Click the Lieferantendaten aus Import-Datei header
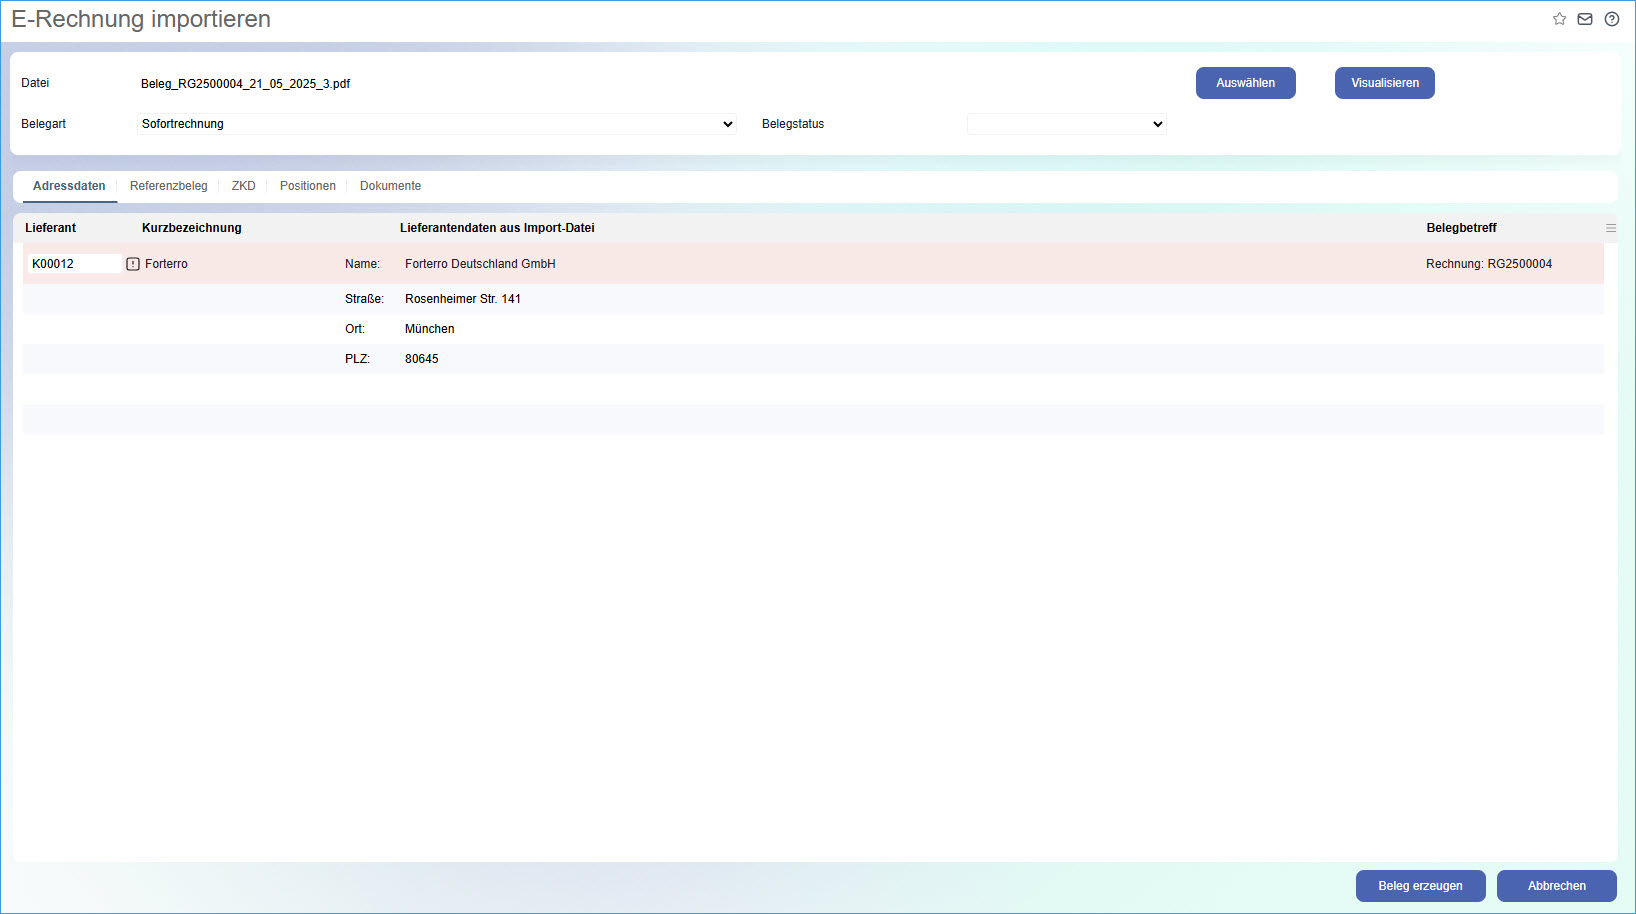Viewport: 1636px width, 914px height. [497, 228]
